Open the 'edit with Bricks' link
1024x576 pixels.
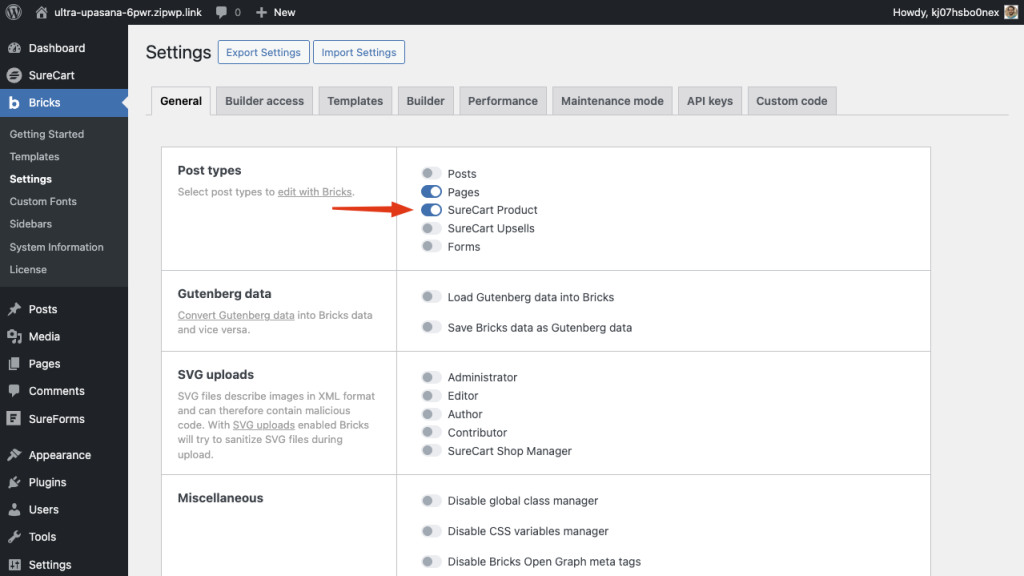pos(314,192)
